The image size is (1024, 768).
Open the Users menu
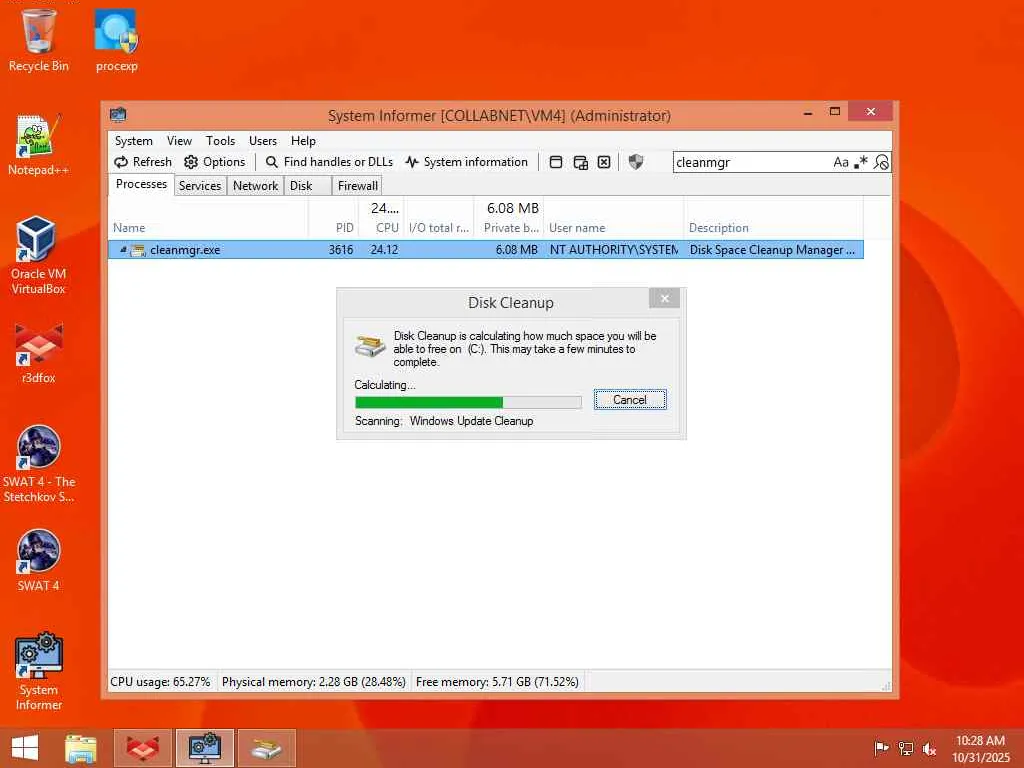263,141
